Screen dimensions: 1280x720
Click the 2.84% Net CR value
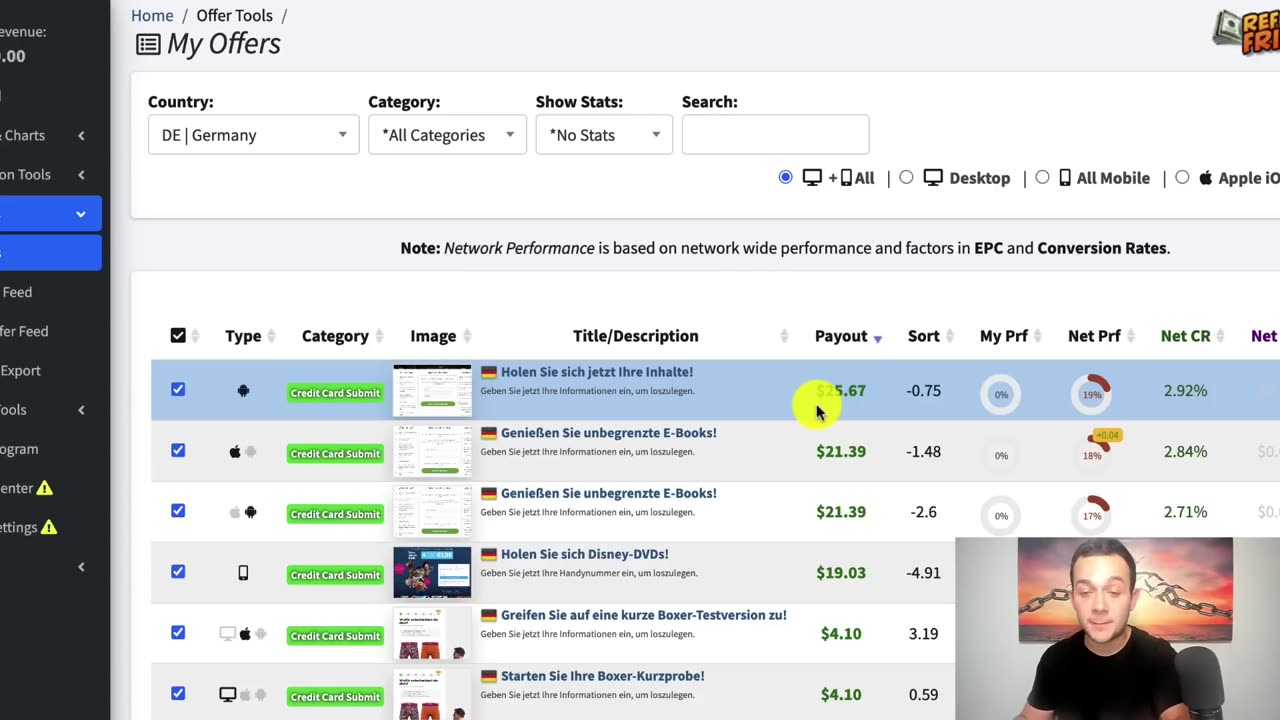[x=1185, y=452]
